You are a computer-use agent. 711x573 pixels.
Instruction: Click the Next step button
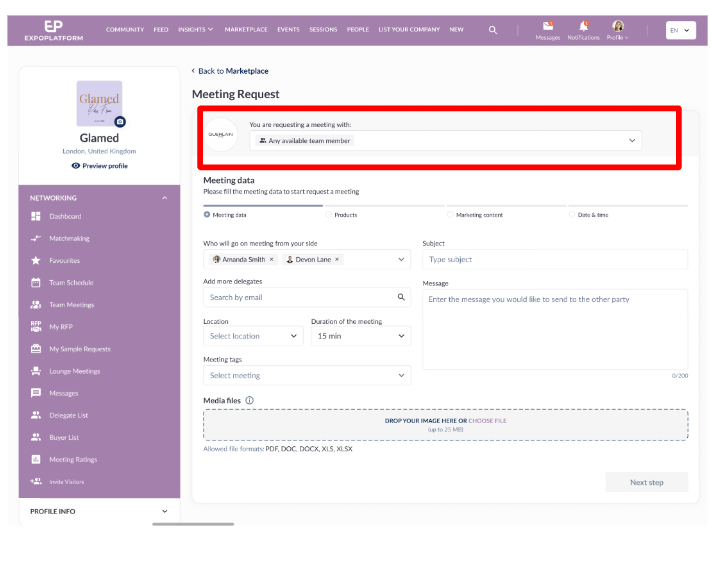point(647,482)
